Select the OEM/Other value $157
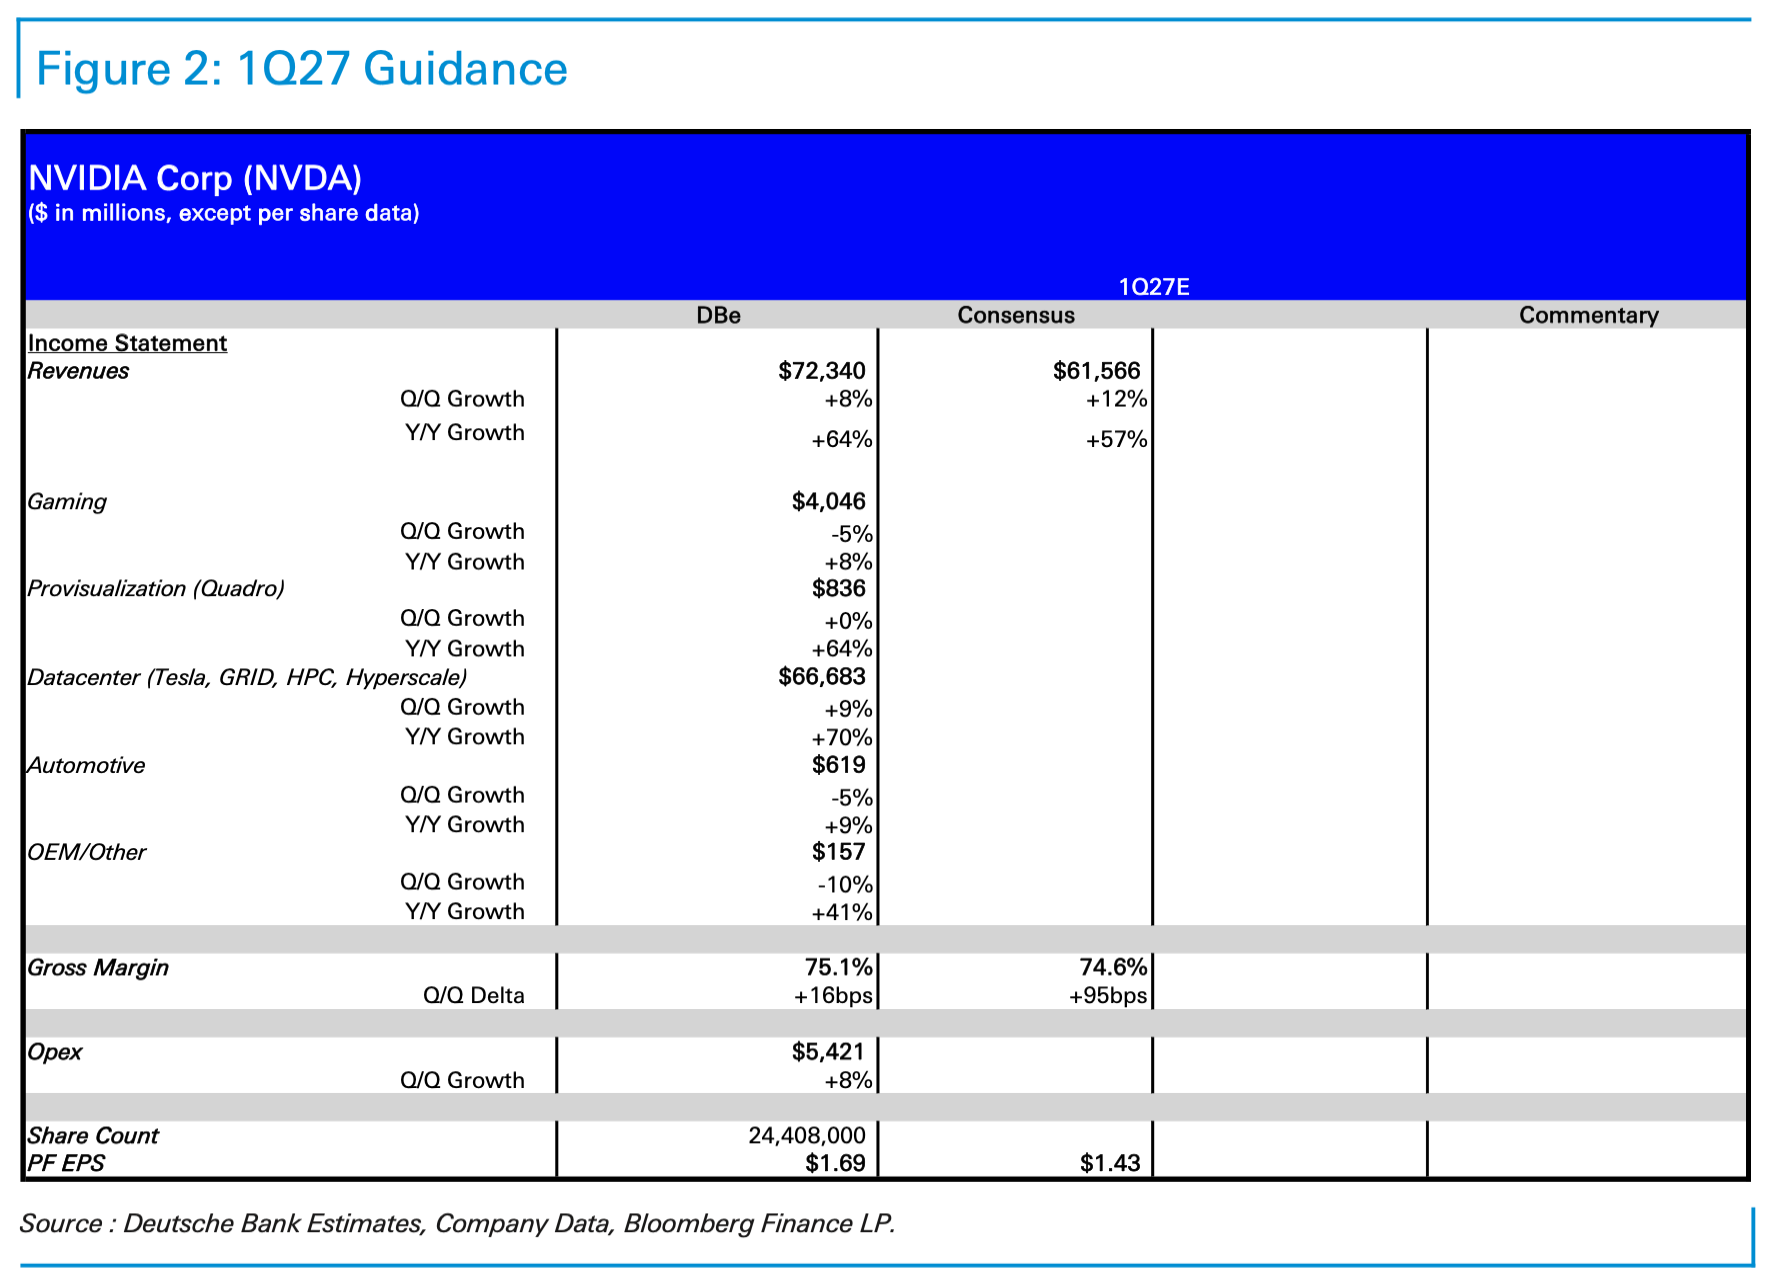 point(838,852)
